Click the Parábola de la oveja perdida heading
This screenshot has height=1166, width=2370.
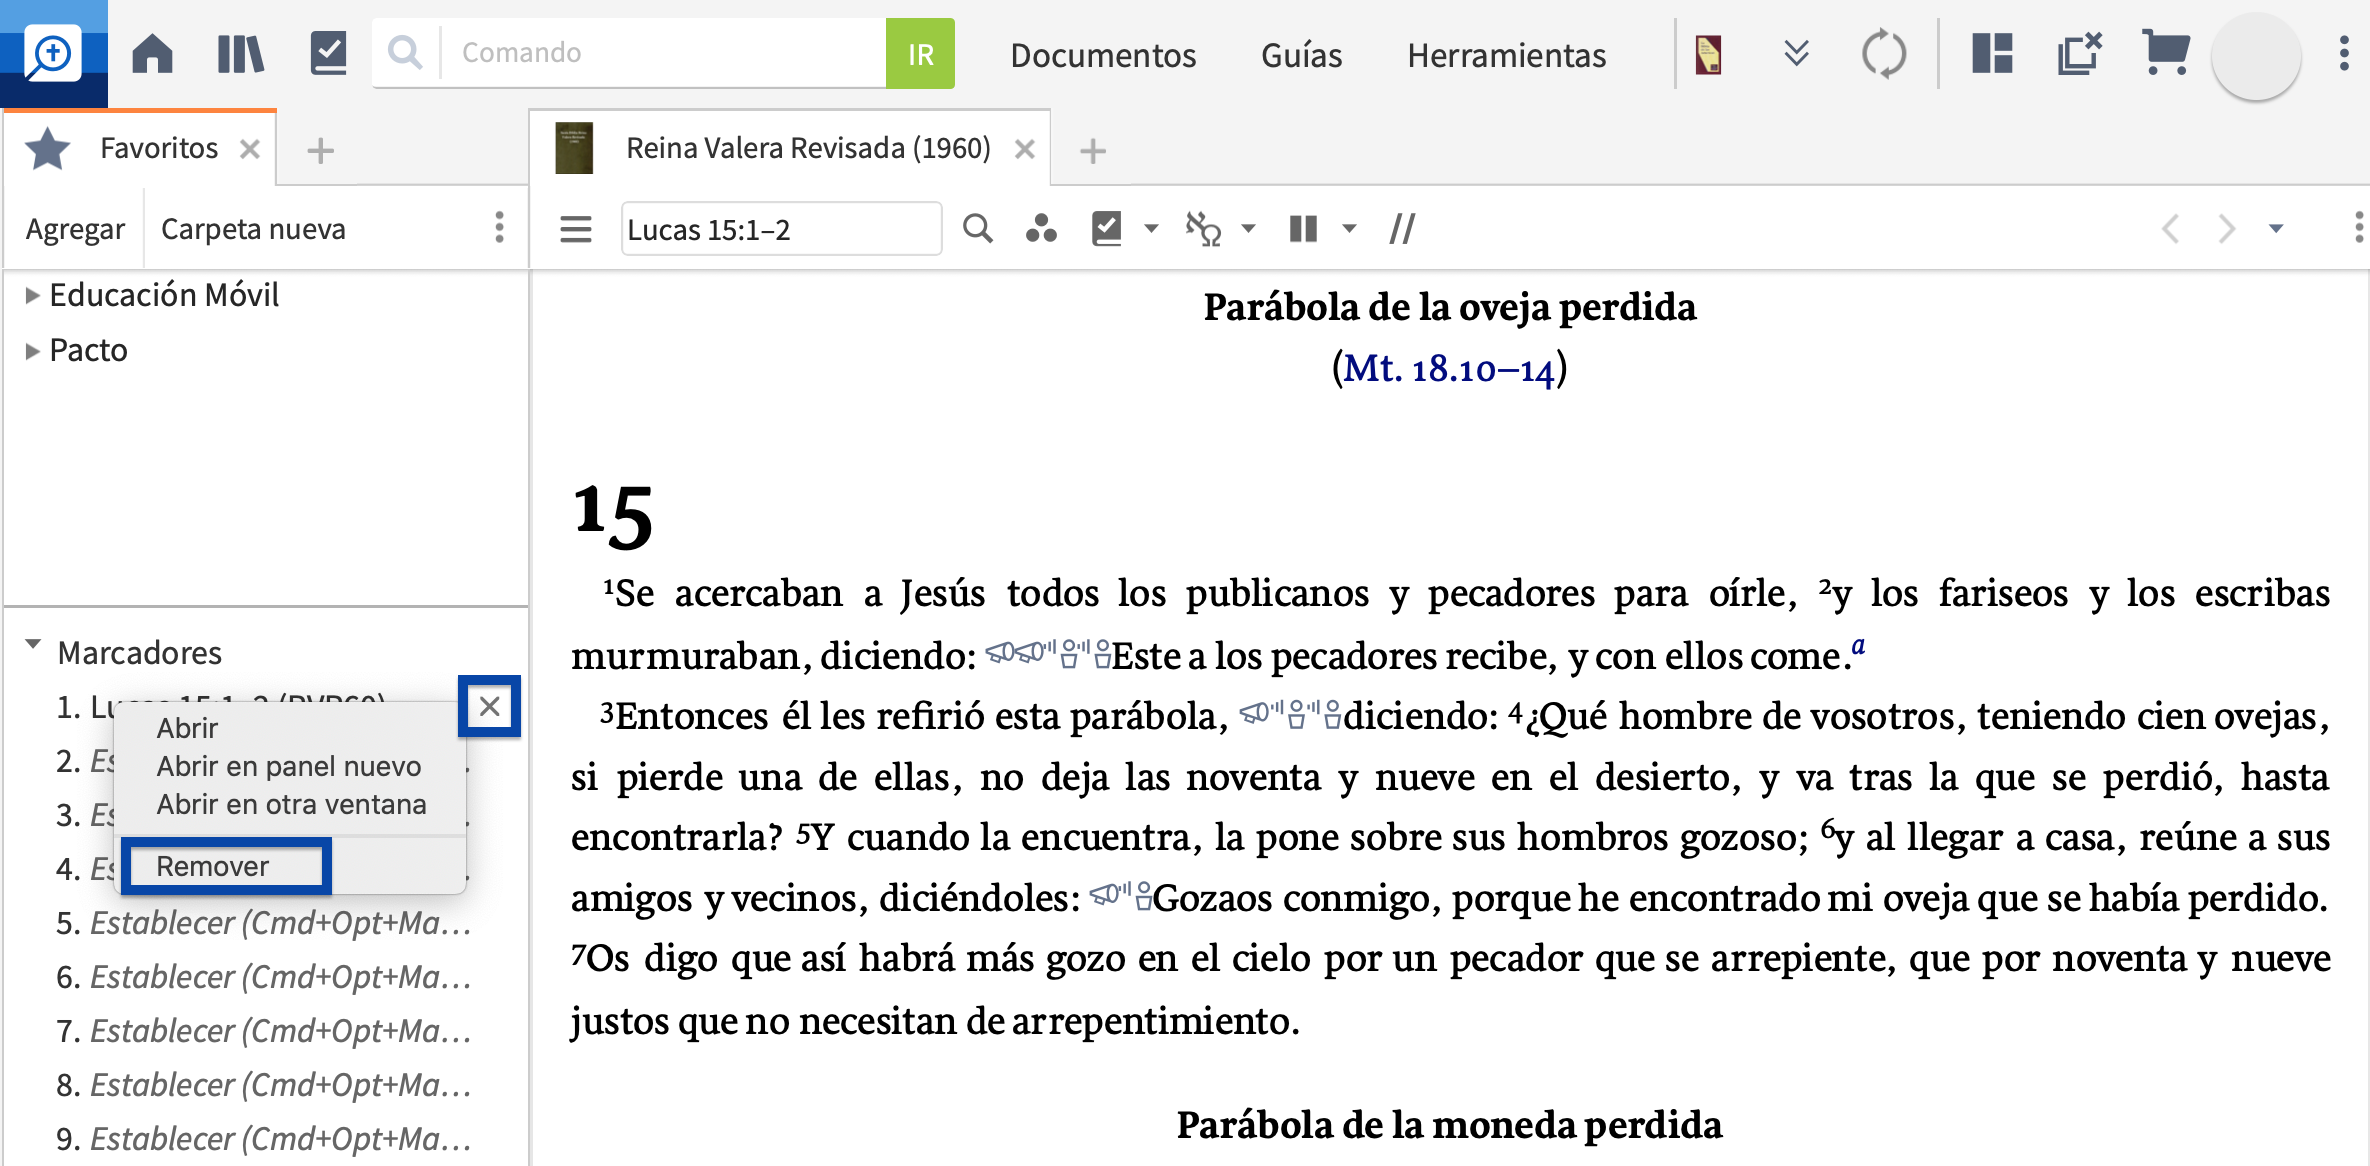(1449, 307)
